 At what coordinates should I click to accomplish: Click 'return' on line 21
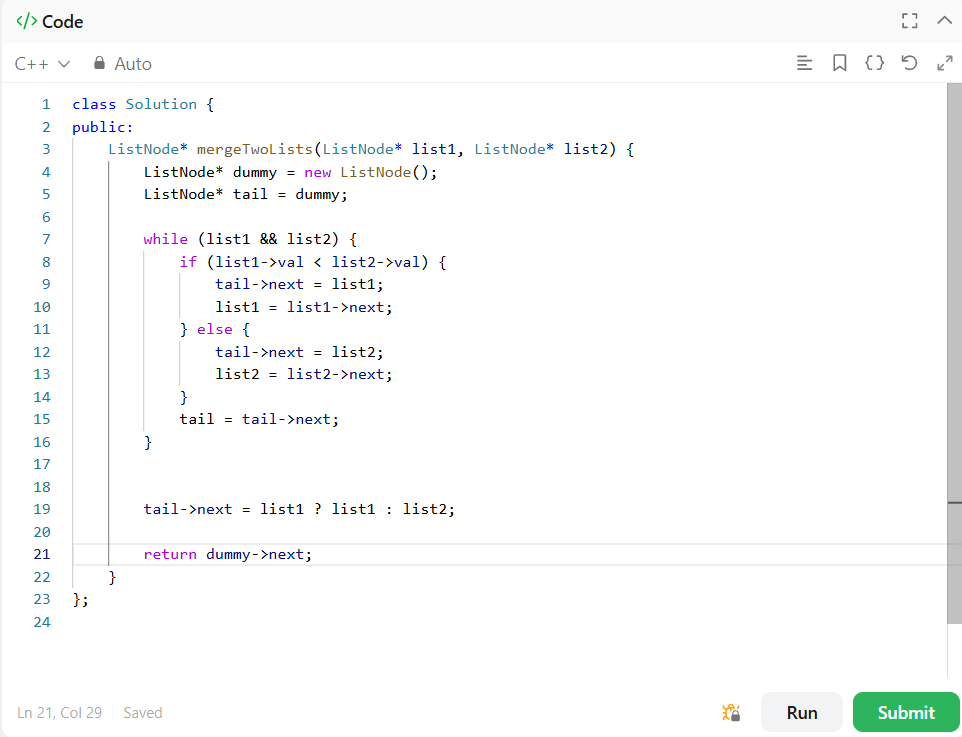170,554
